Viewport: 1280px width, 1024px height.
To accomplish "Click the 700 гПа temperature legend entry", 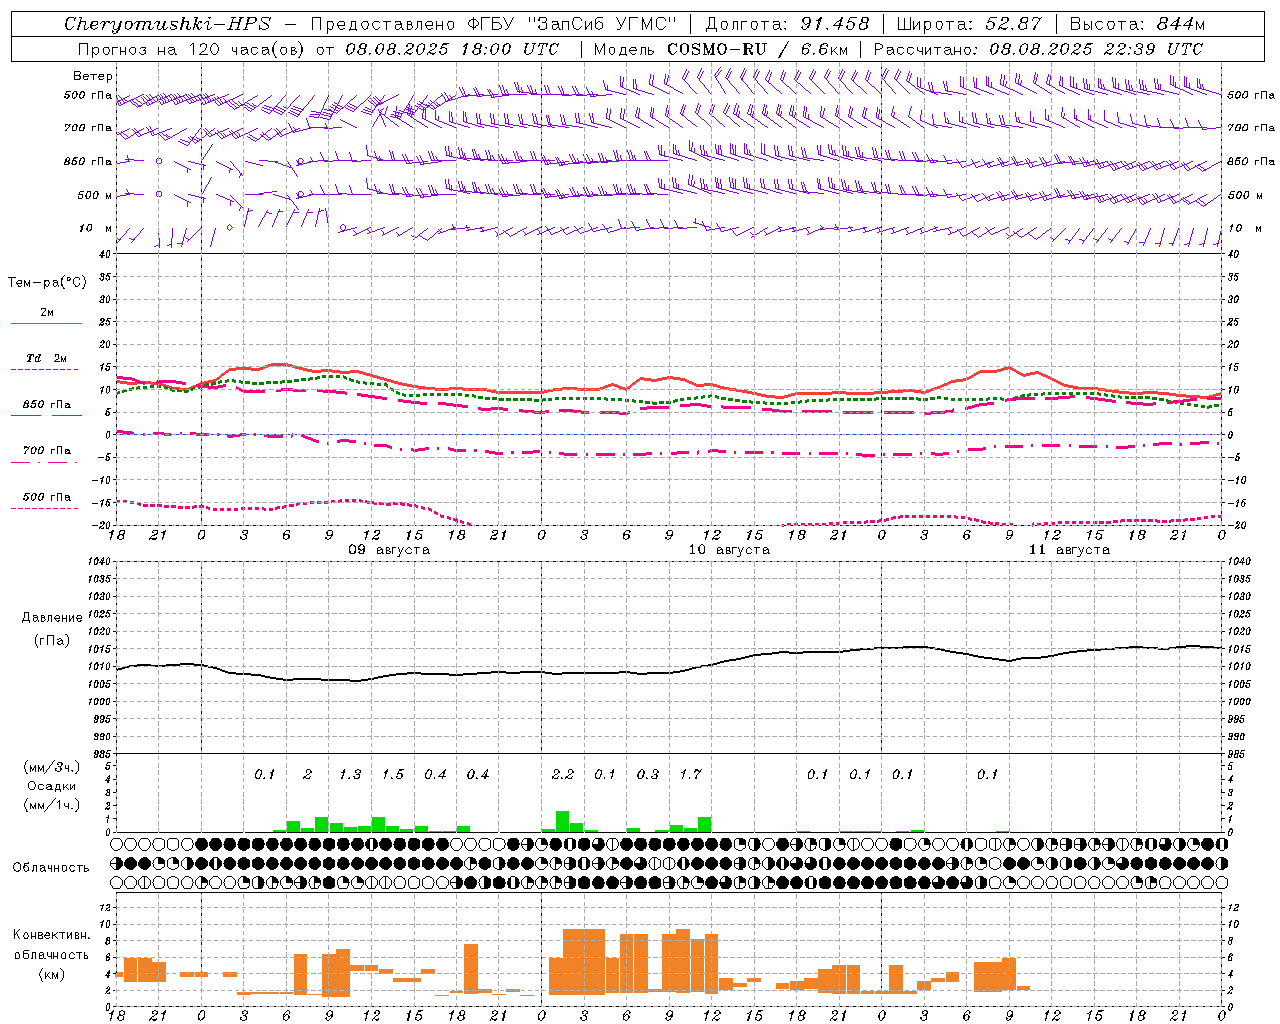I will (46, 450).
